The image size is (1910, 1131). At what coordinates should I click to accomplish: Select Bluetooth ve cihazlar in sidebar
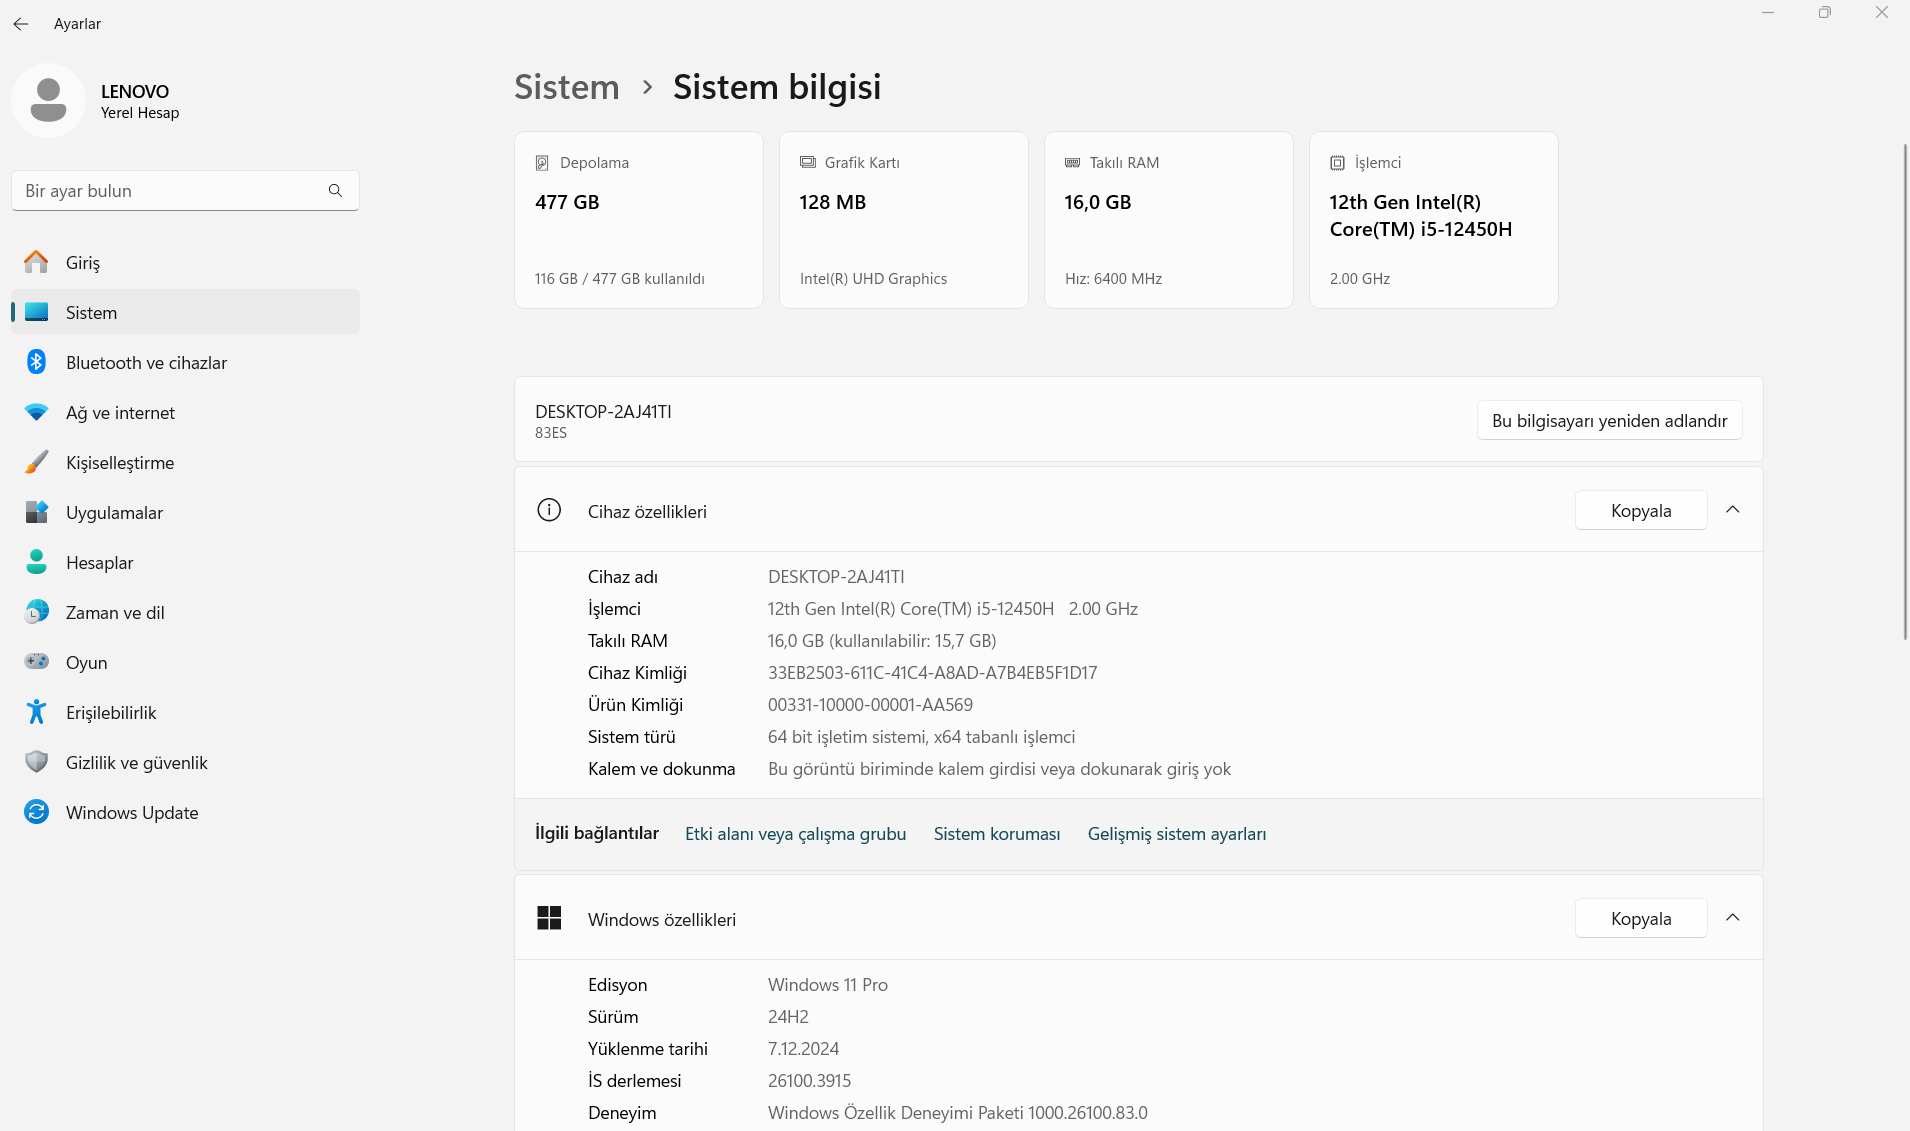click(x=185, y=362)
